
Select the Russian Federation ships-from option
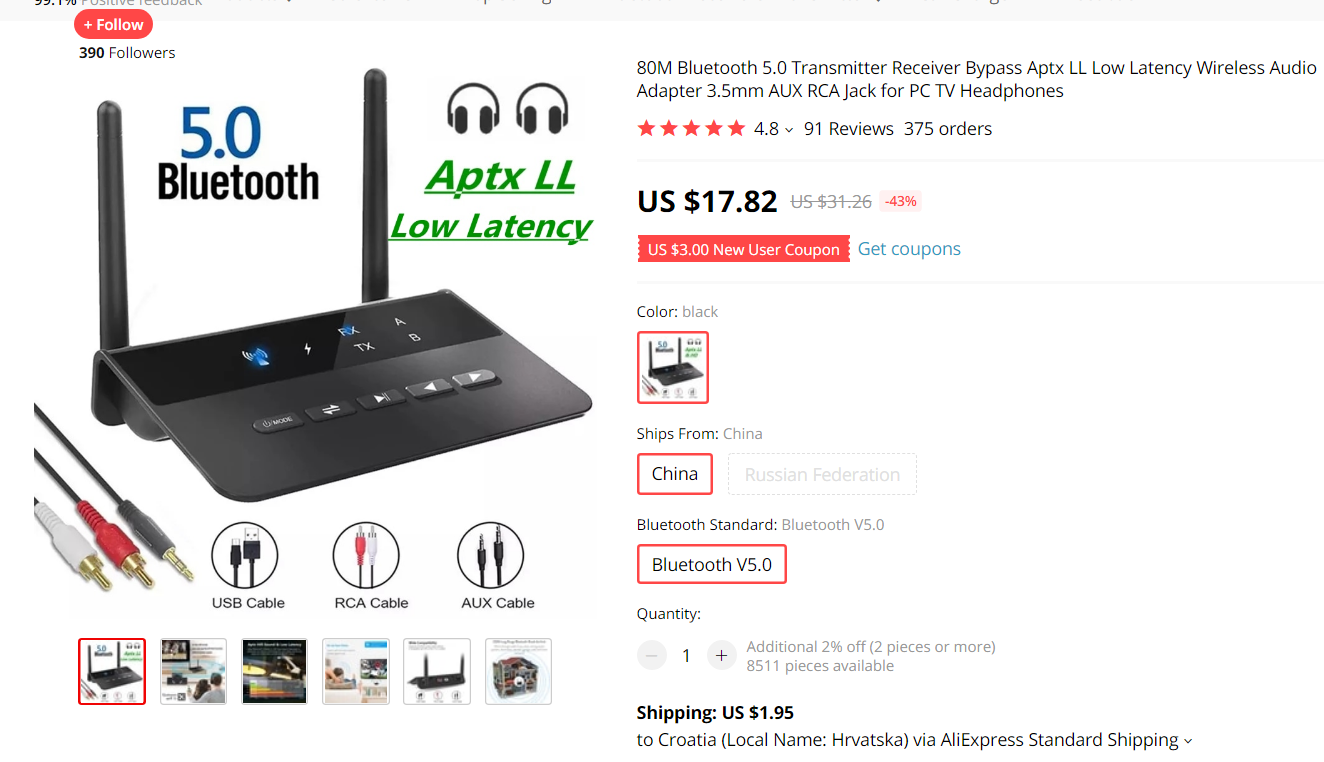pyautogui.click(x=822, y=474)
